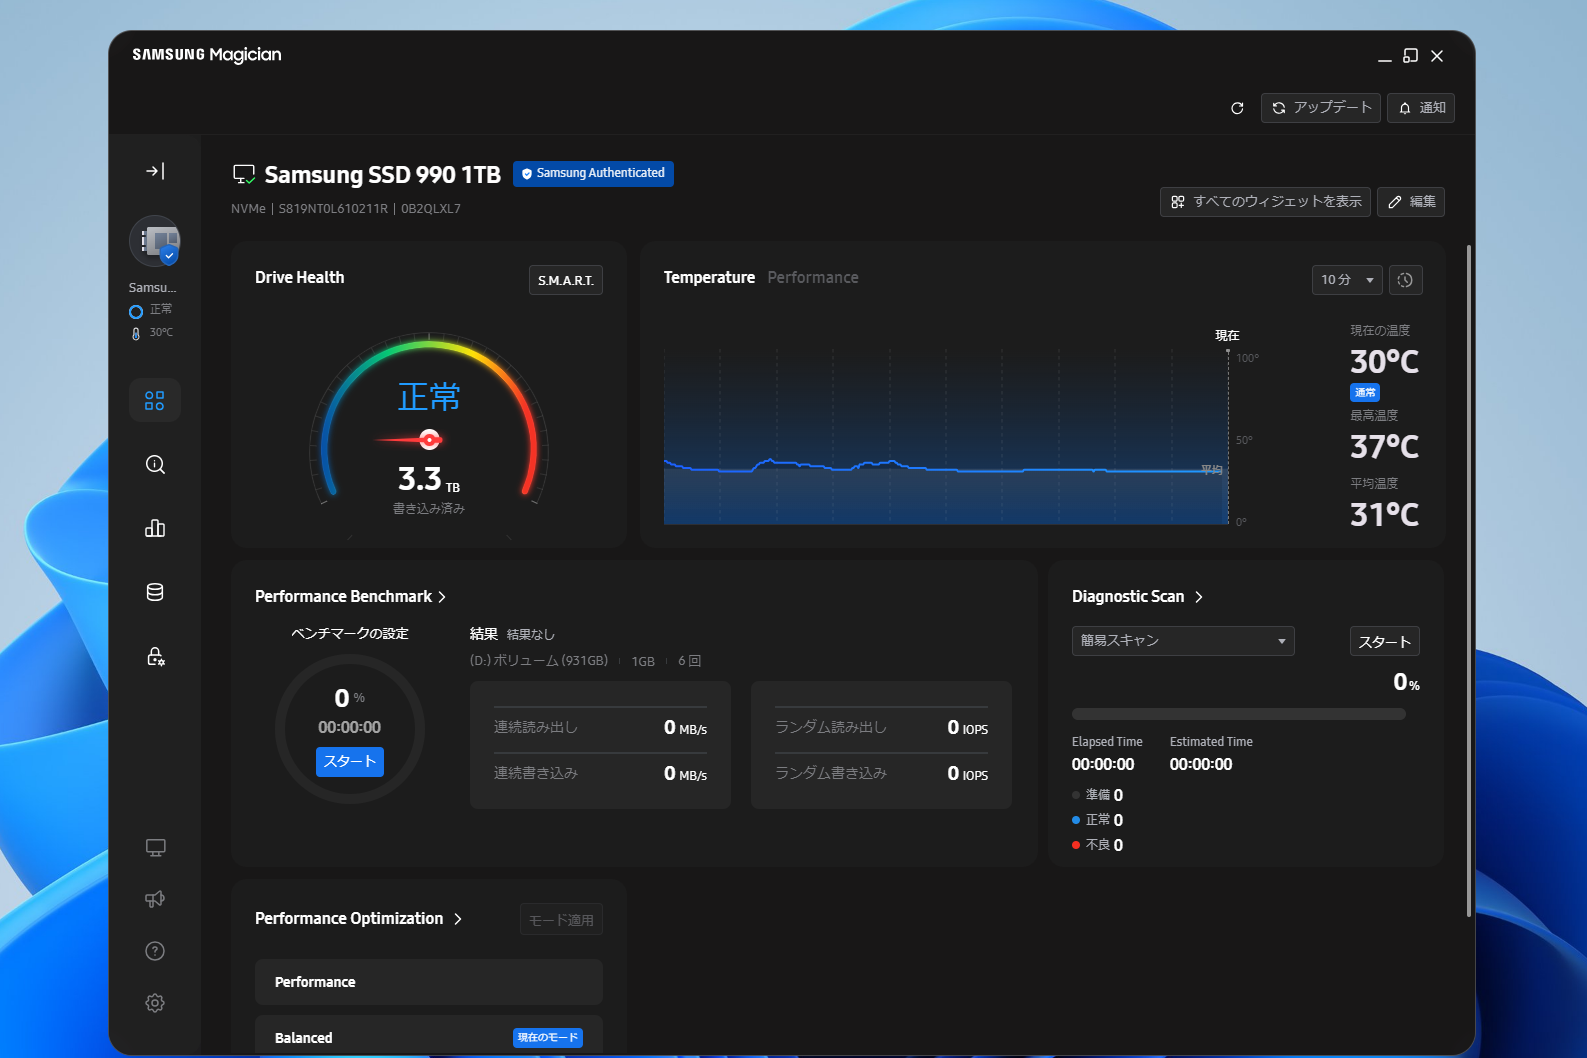Open the monitor icon in the sidebar
1587x1058 pixels.
(x=155, y=848)
